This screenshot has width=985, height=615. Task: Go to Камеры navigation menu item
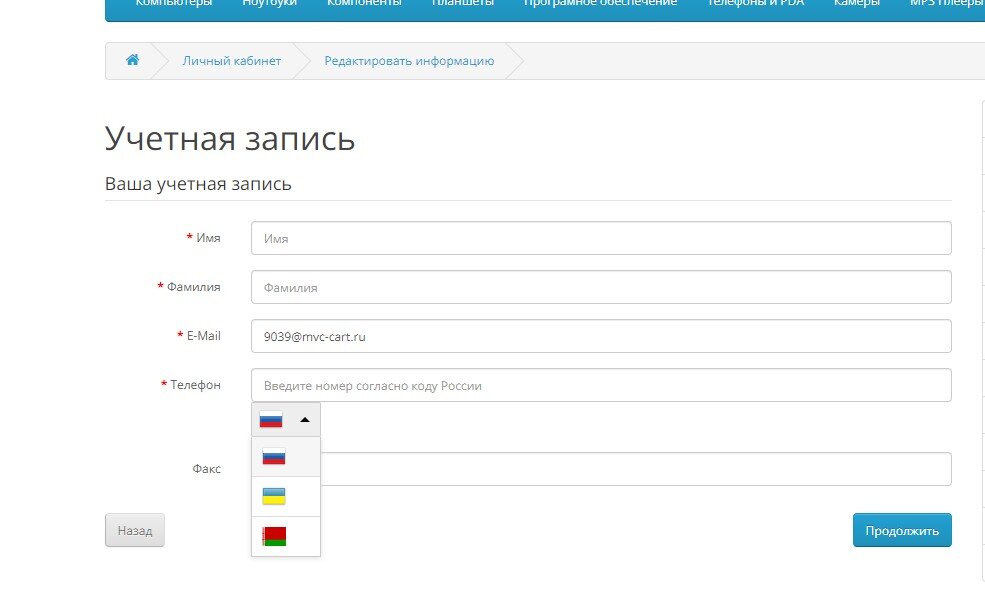856,4
